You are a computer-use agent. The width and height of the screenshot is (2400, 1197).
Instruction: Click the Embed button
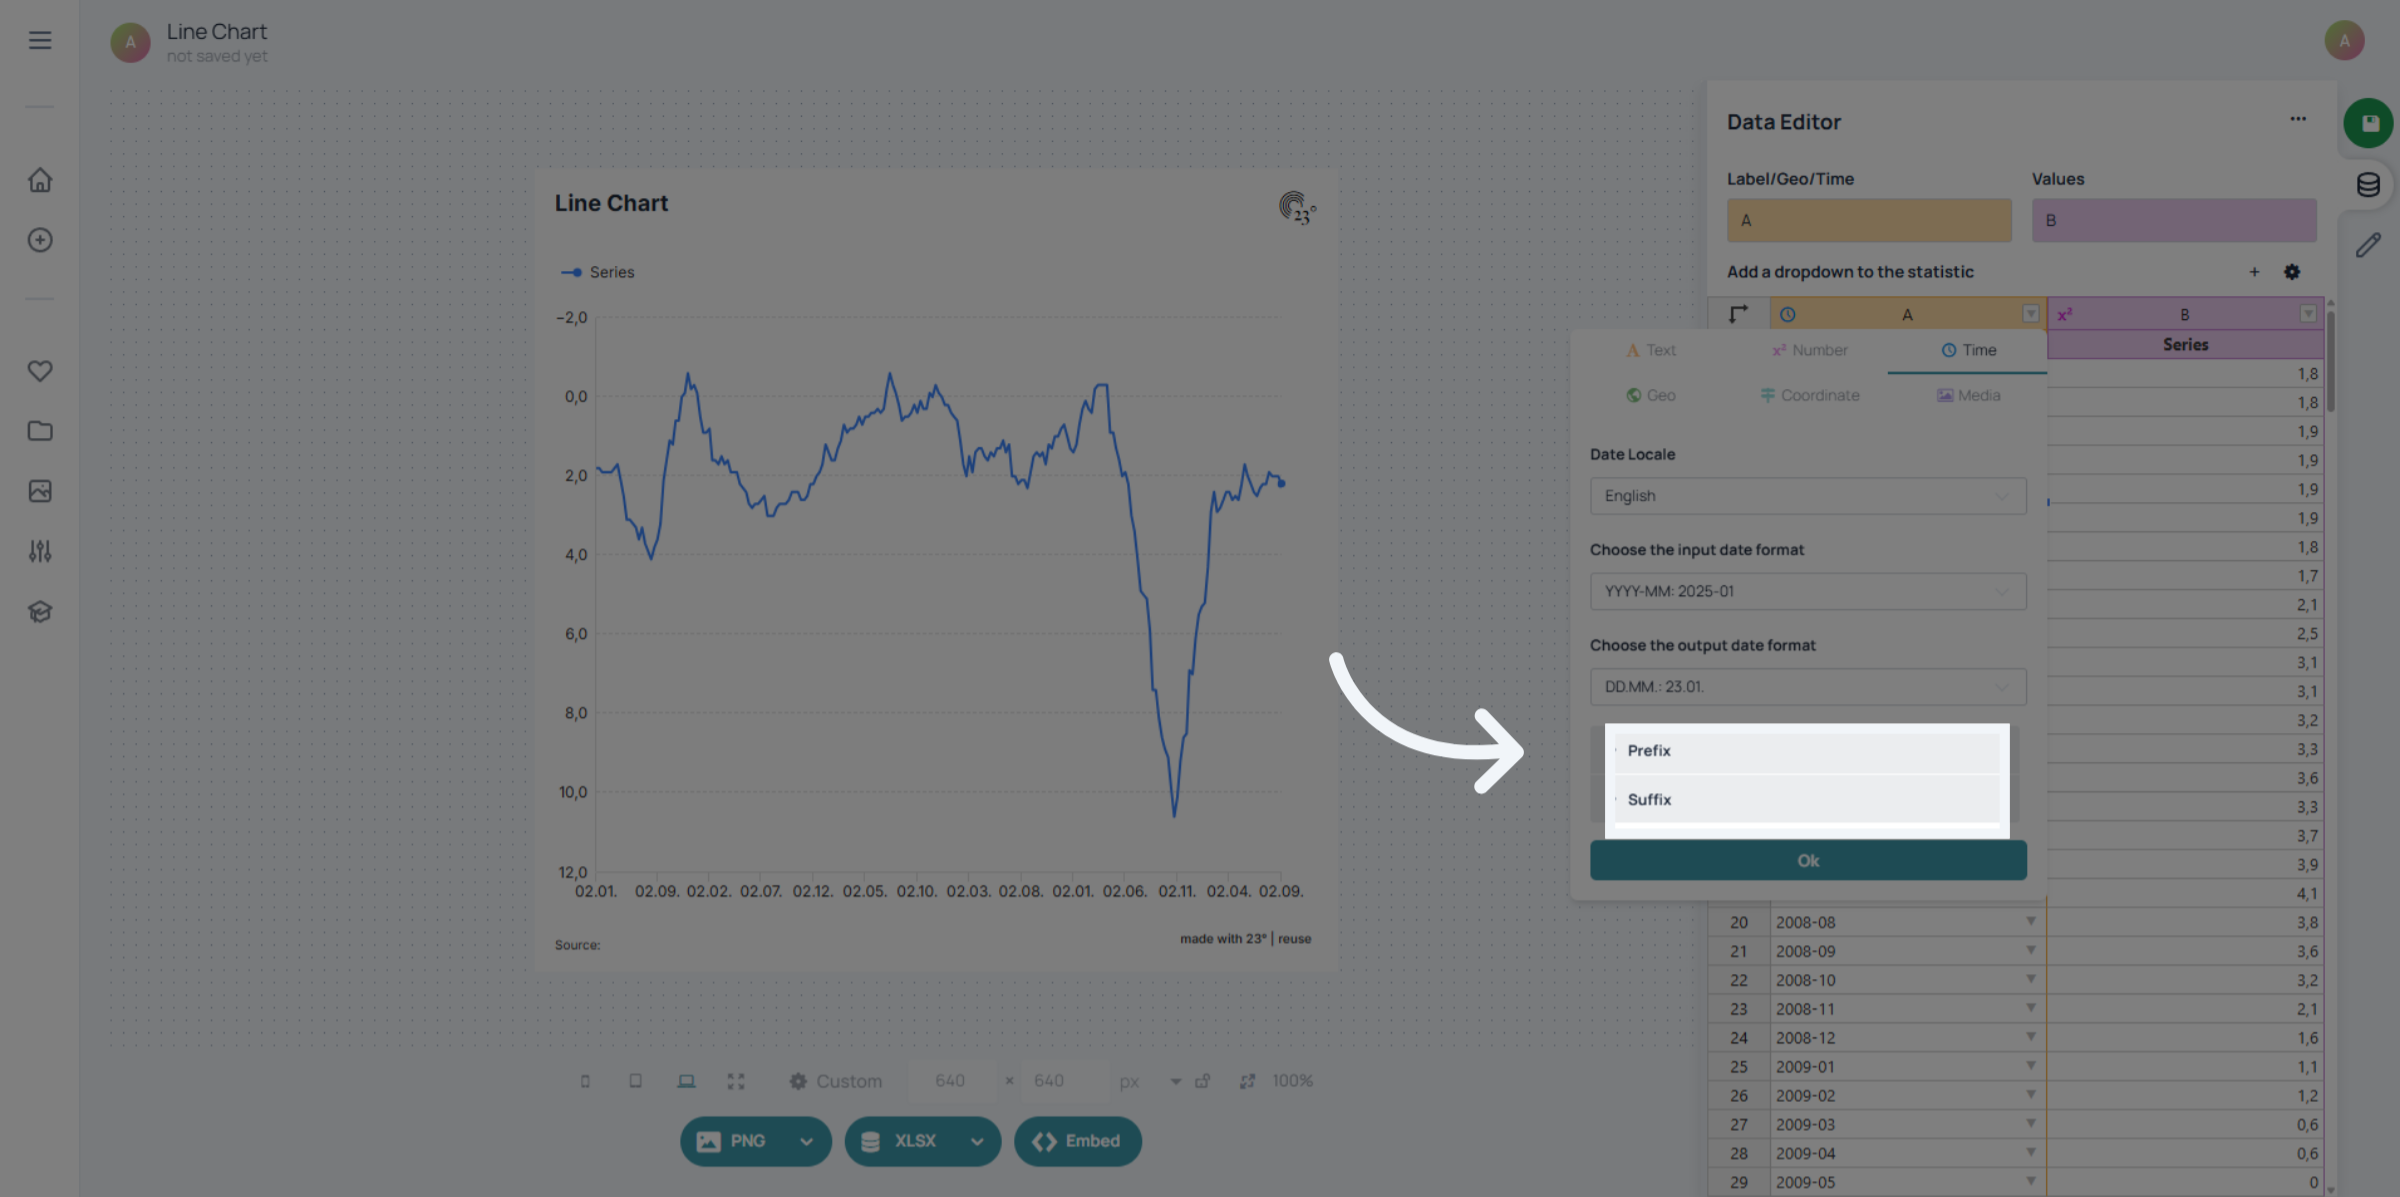[1077, 1141]
